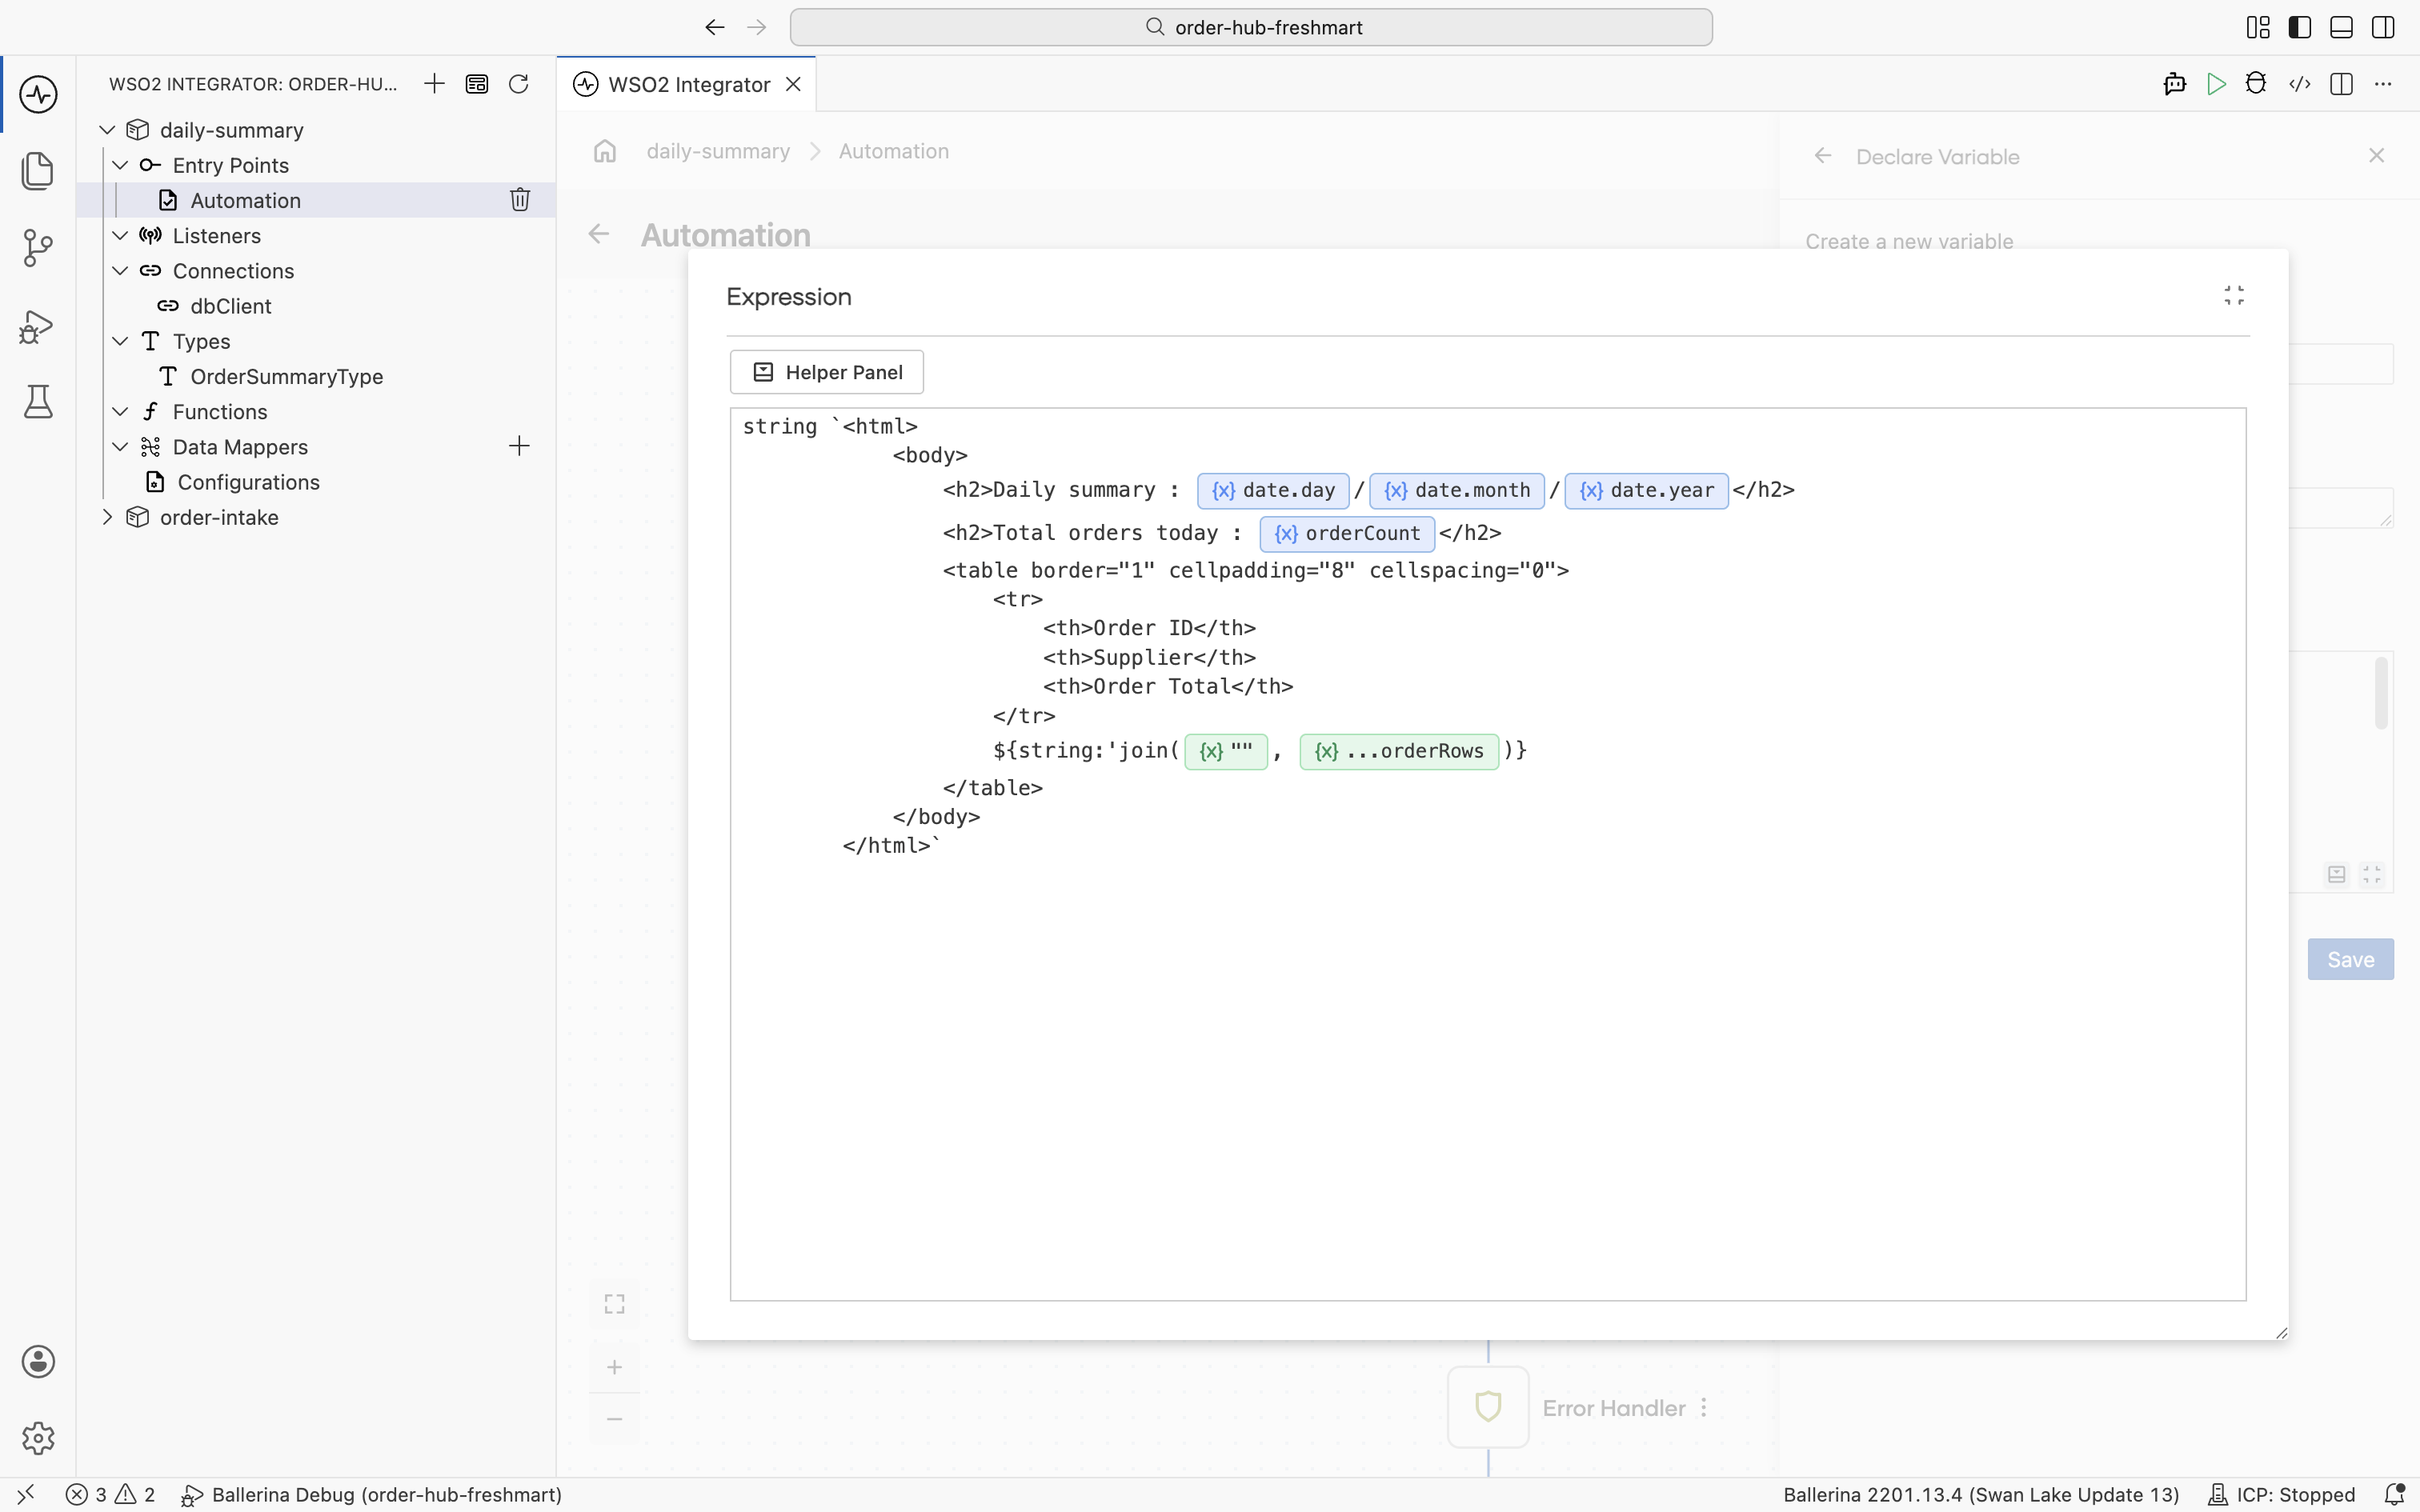The width and height of the screenshot is (2420, 1512).
Task: Open errors and warnings in status bar
Action: click(111, 1494)
